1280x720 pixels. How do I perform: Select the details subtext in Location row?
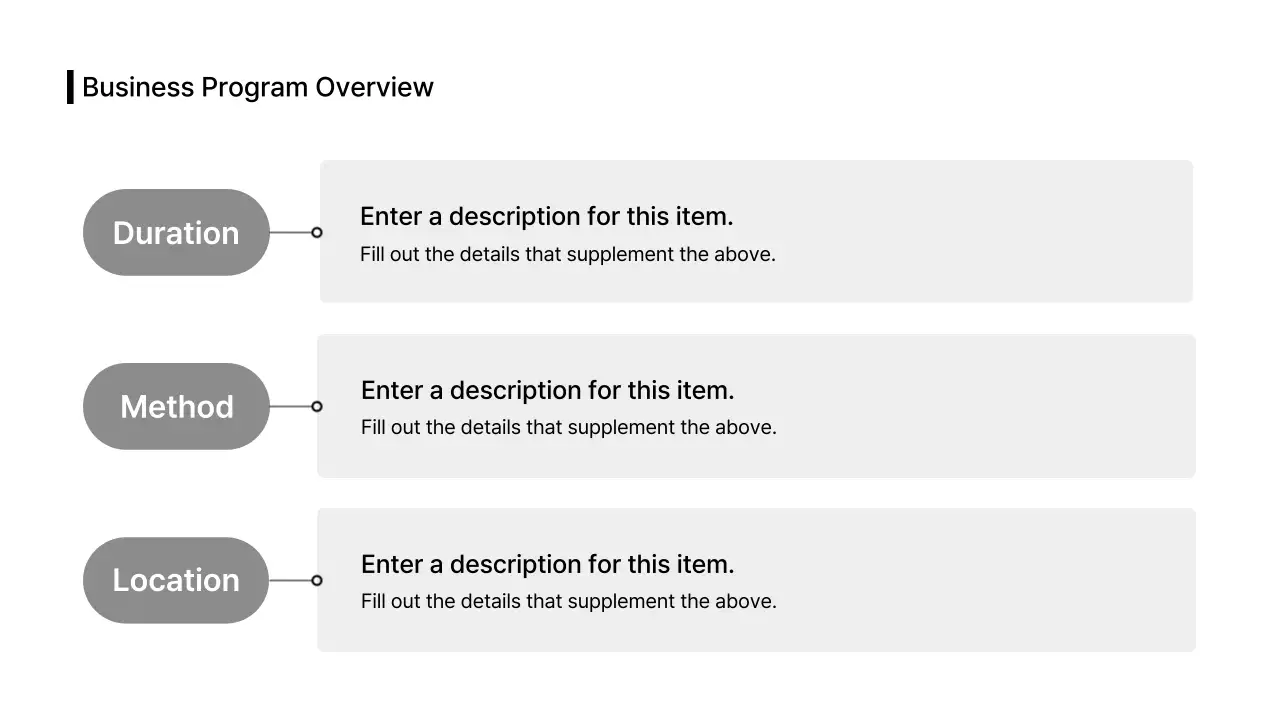(568, 601)
